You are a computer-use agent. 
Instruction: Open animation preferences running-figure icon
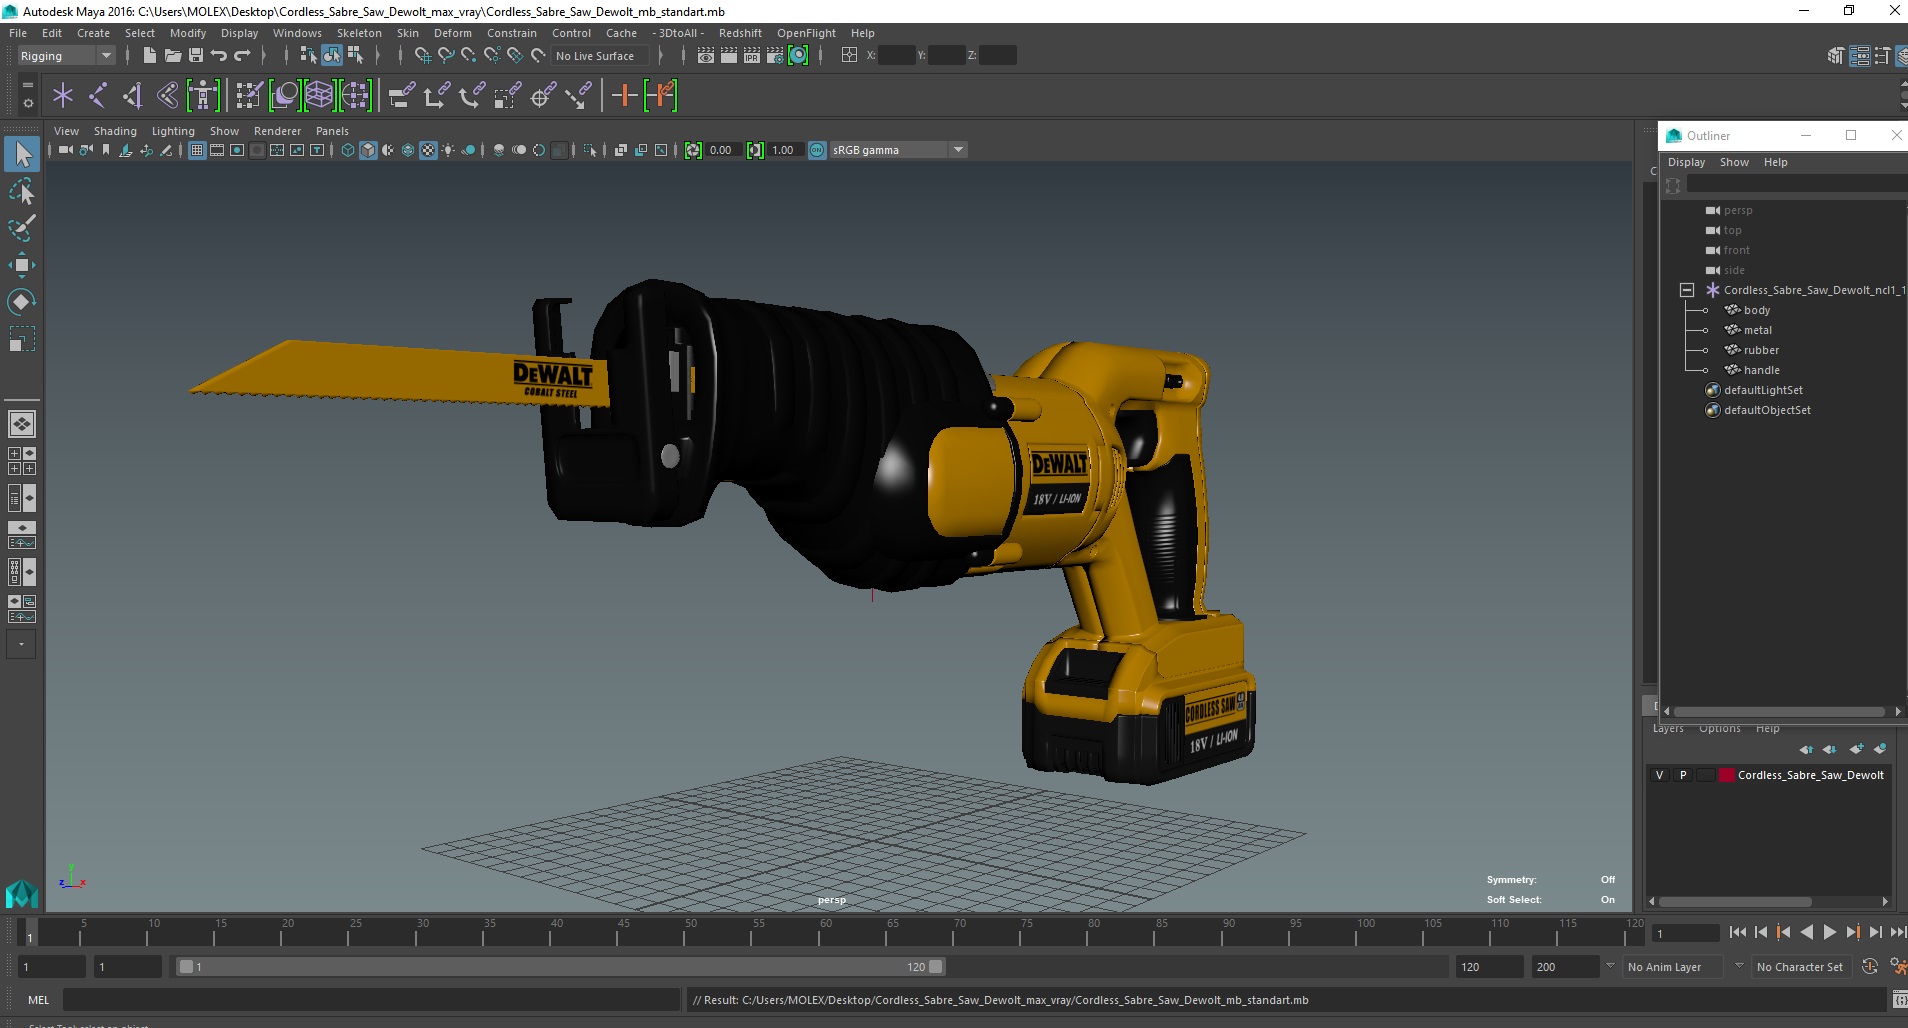pos(1897,967)
